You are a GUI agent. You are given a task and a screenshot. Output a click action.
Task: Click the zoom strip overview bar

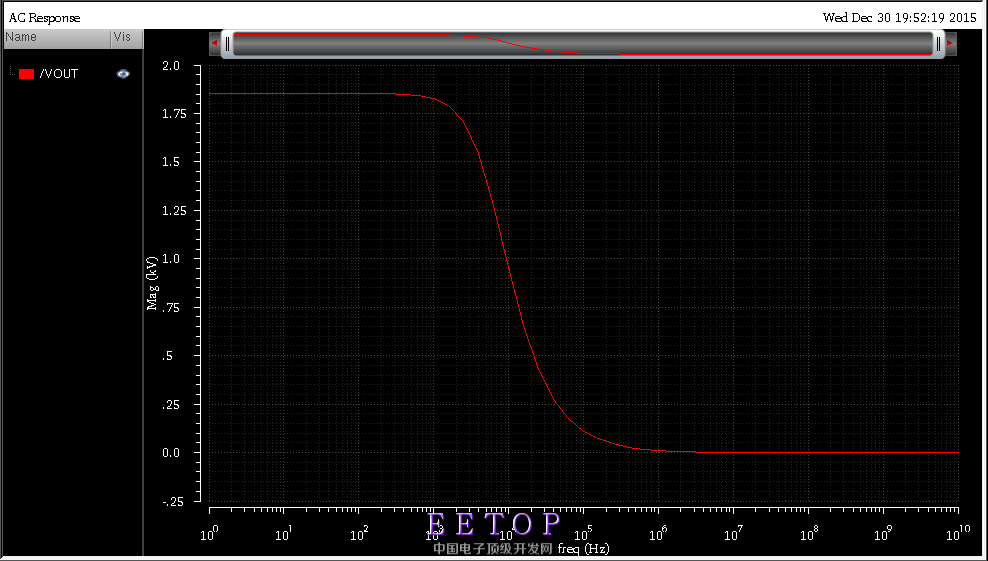[582, 44]
